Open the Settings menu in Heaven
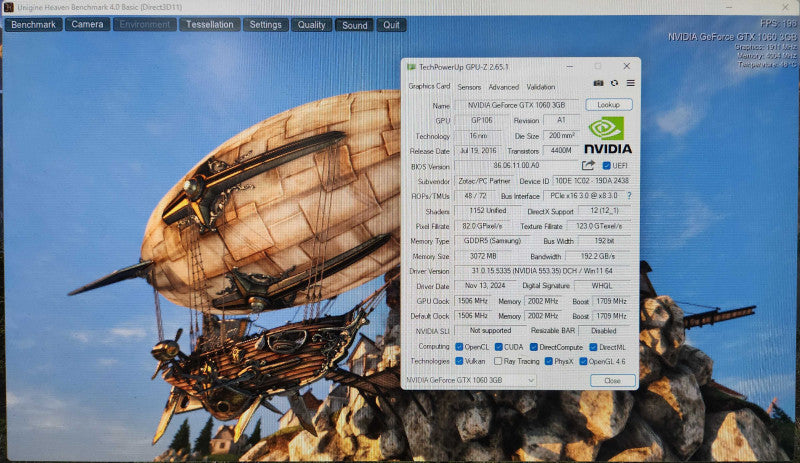Viewport: 800px width, 463px height. (265, 25)
